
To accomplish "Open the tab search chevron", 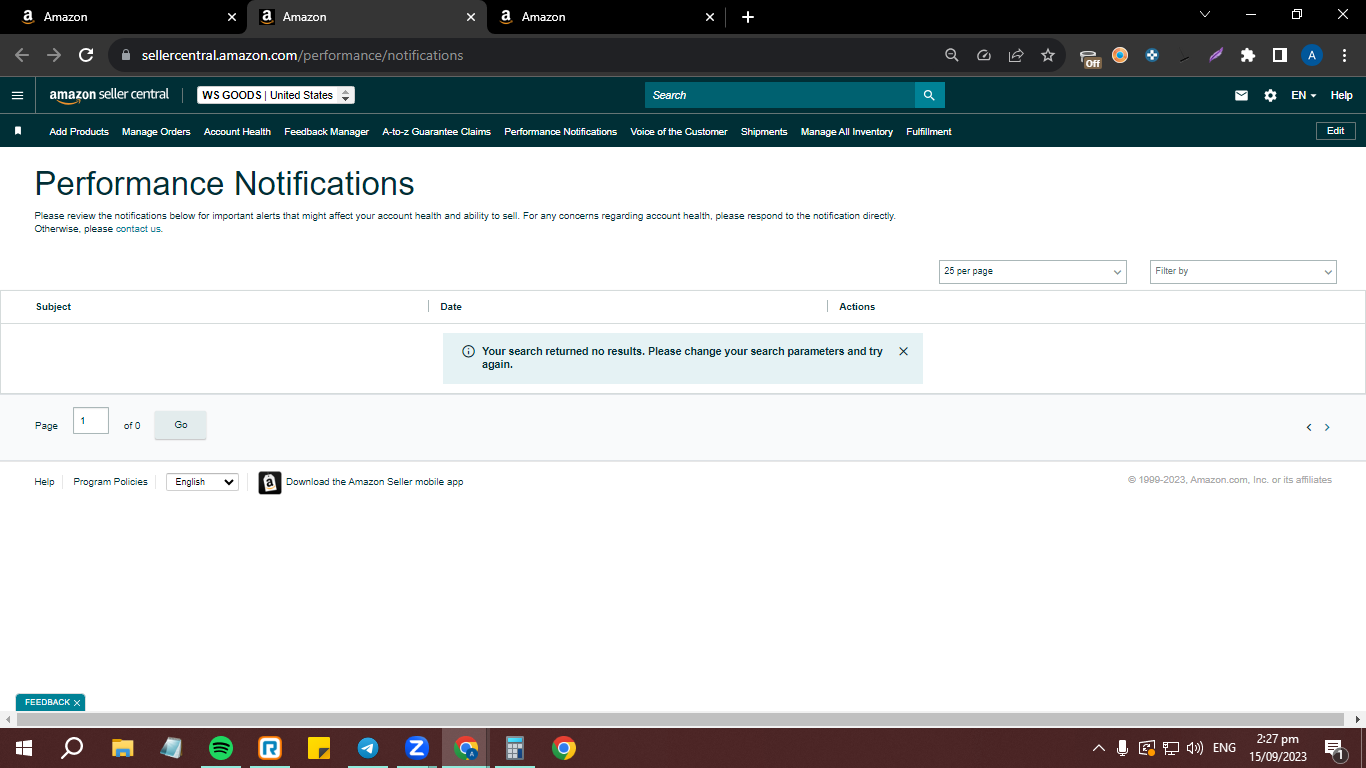I will coord(1204,15).
